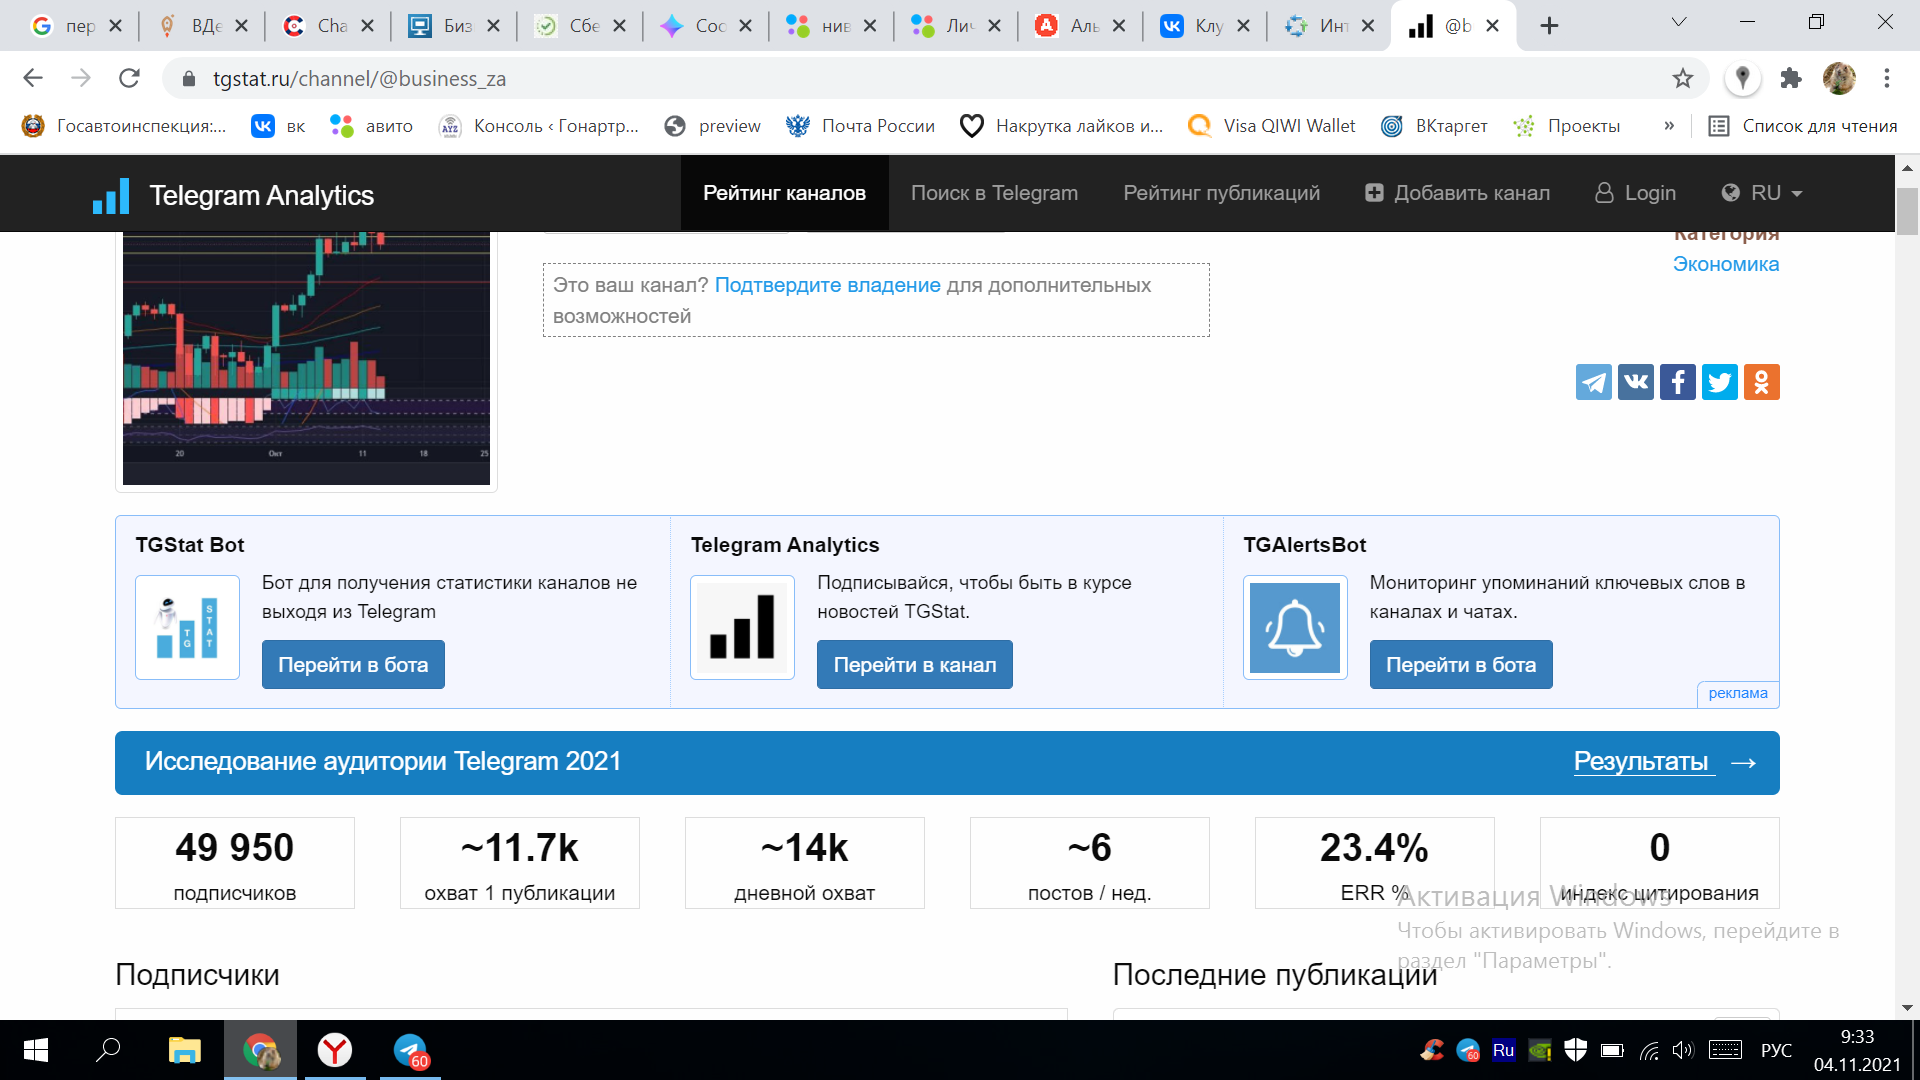
Task: Expand hidden bookmarks chevron
Action: click(1669, 126)
